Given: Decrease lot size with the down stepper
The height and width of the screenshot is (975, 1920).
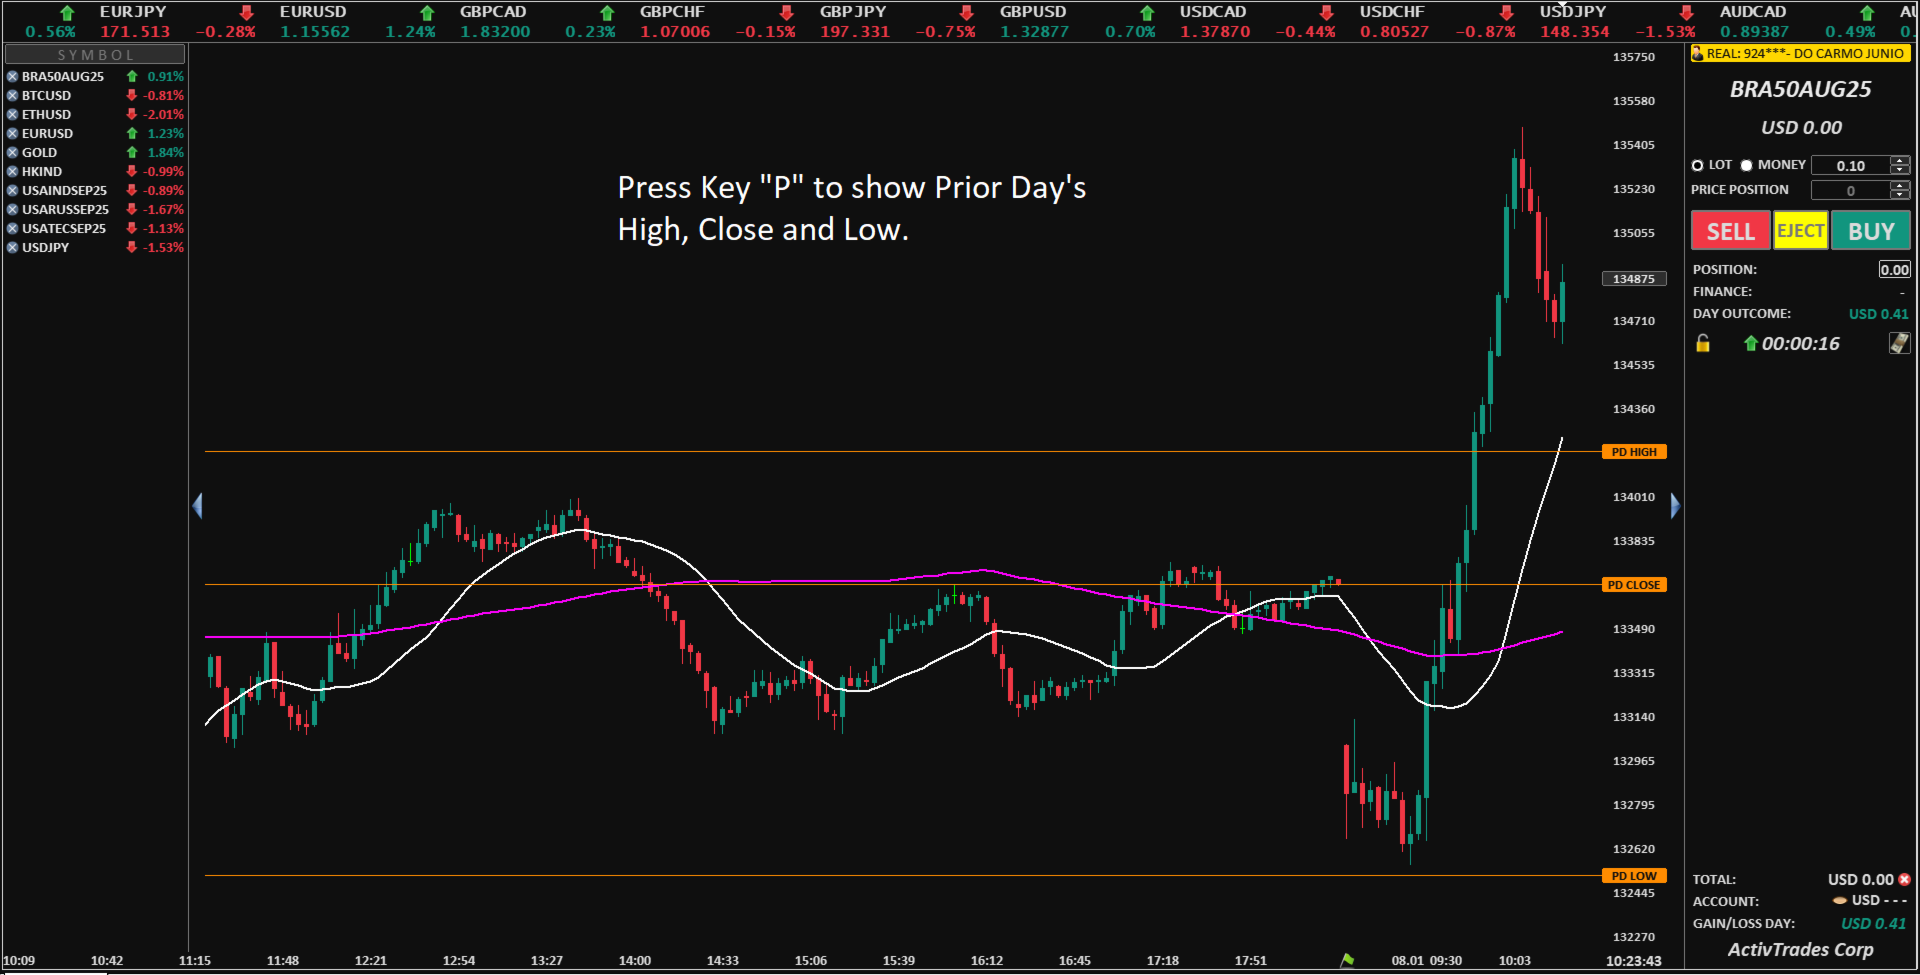Looking at the screenshot, I should click(1900, 170).
